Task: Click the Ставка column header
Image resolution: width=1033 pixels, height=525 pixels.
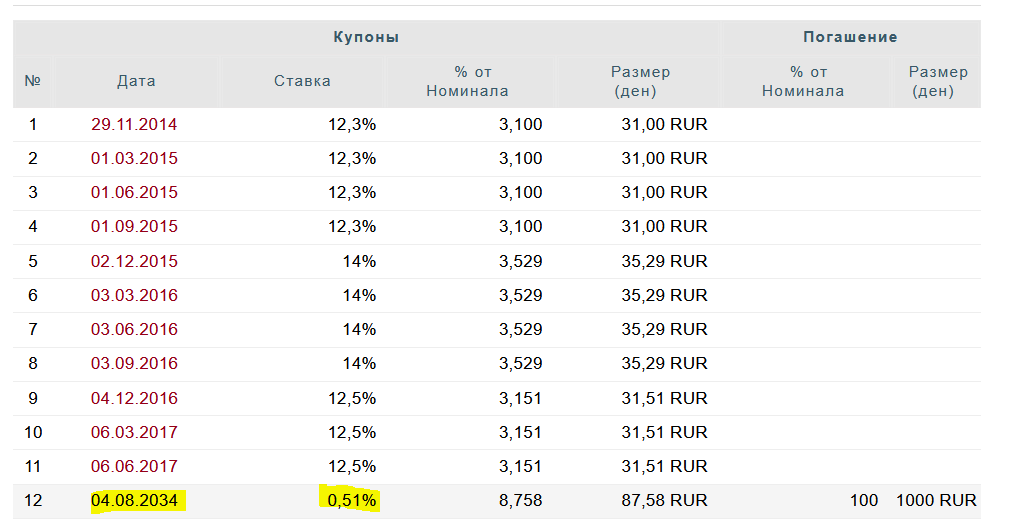Action: click(x=302, y=81)
